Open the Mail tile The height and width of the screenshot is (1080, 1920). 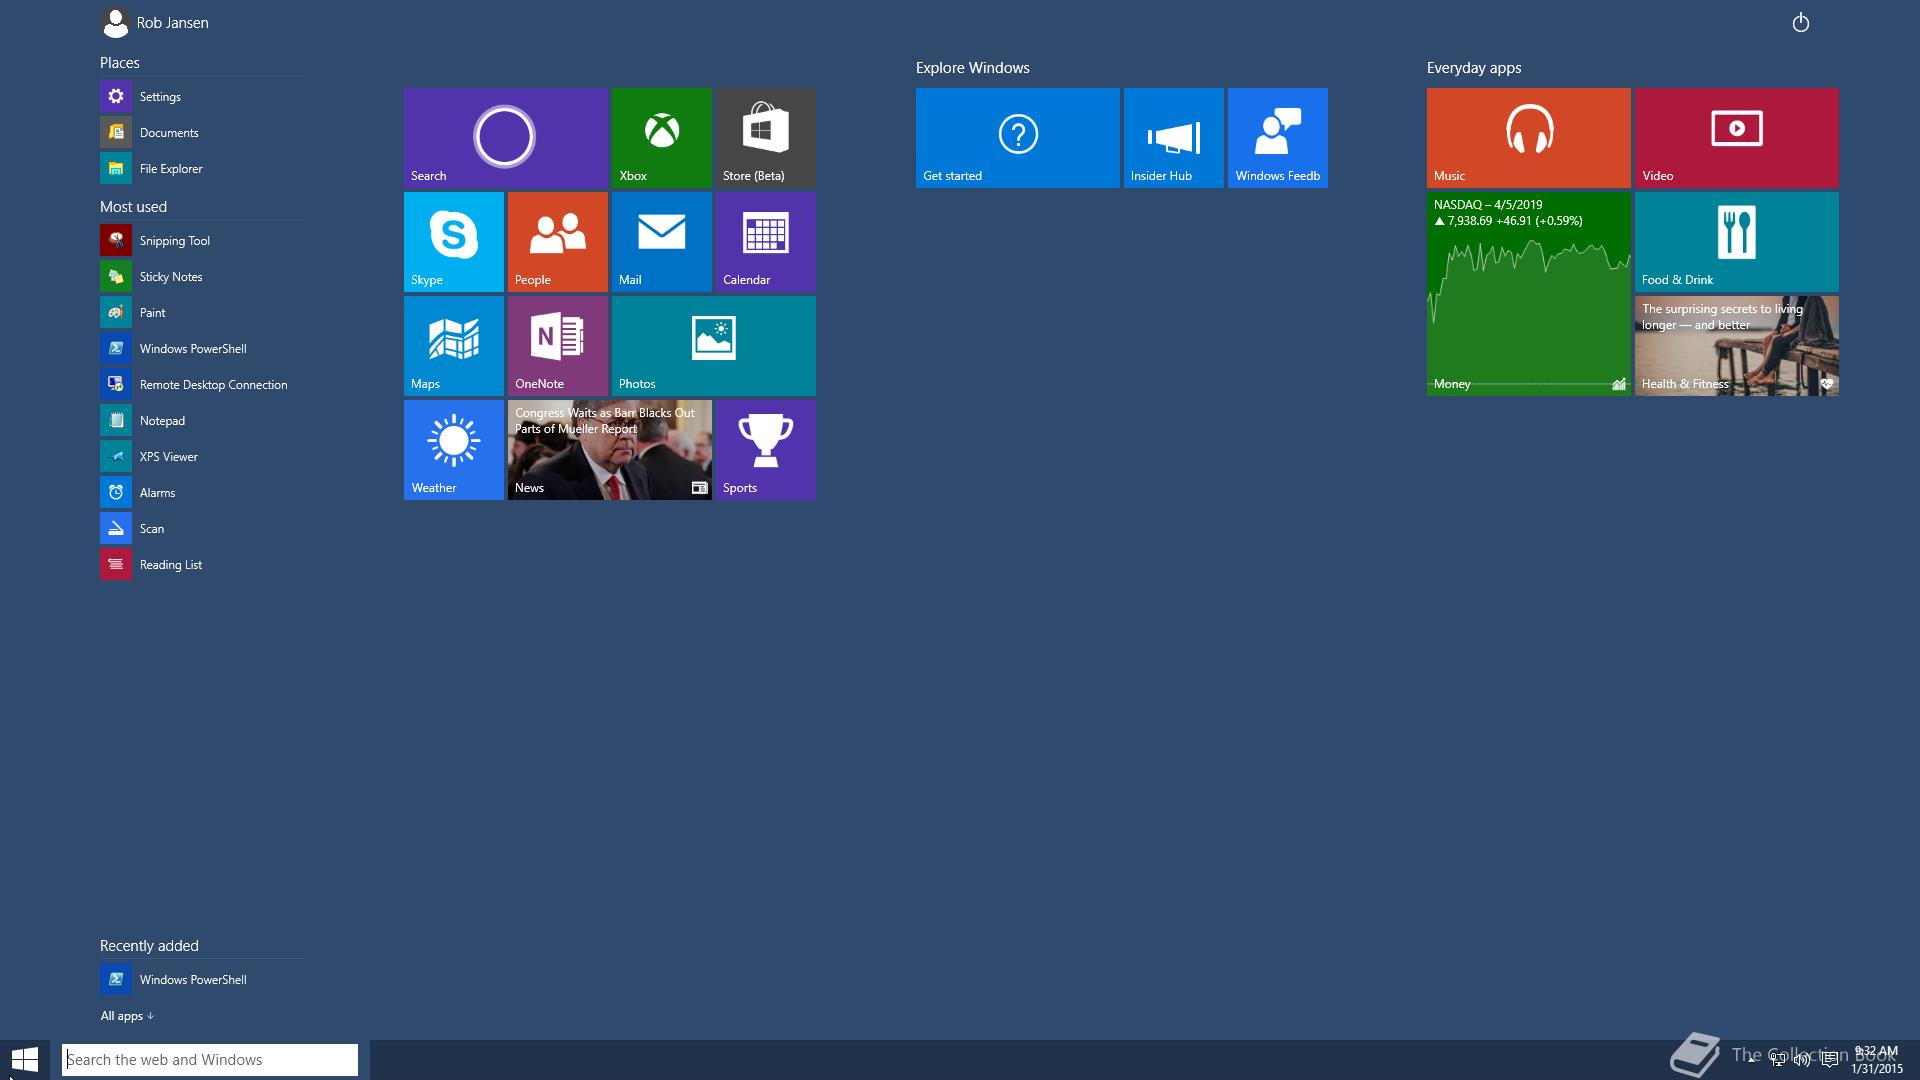pos(661,242)
